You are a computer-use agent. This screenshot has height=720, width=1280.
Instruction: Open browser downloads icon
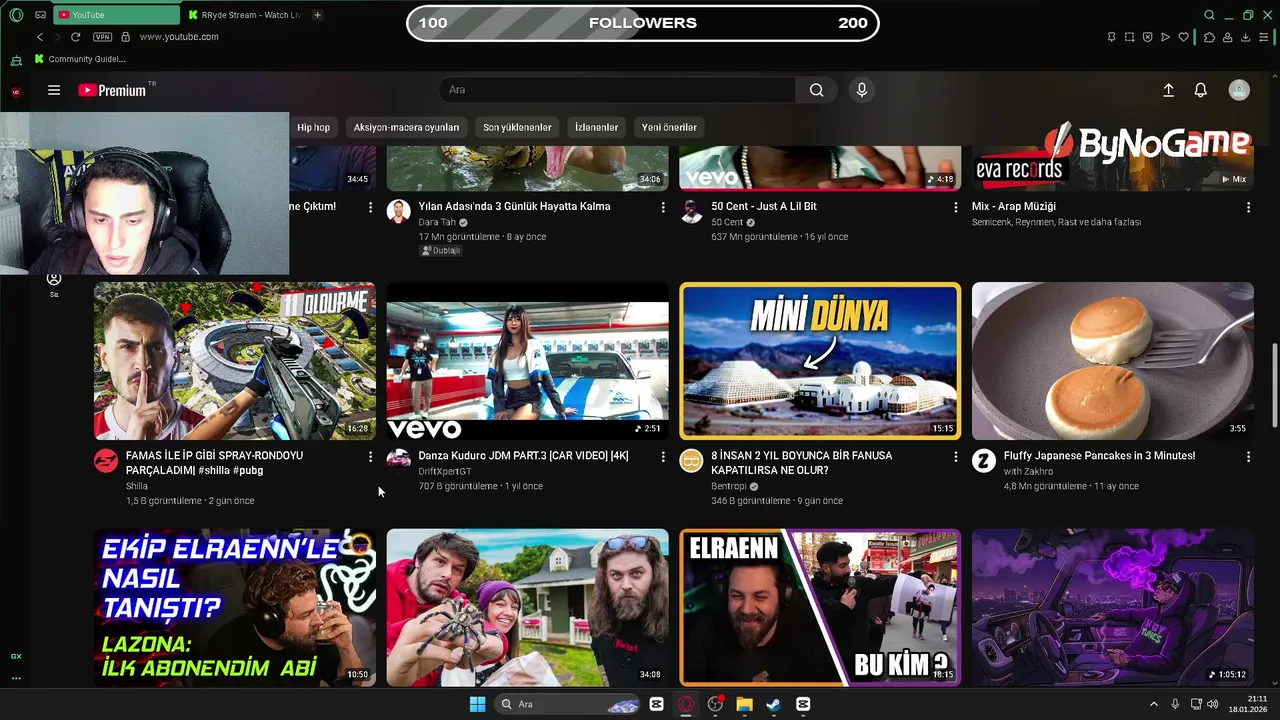[x=1245, y=37]
